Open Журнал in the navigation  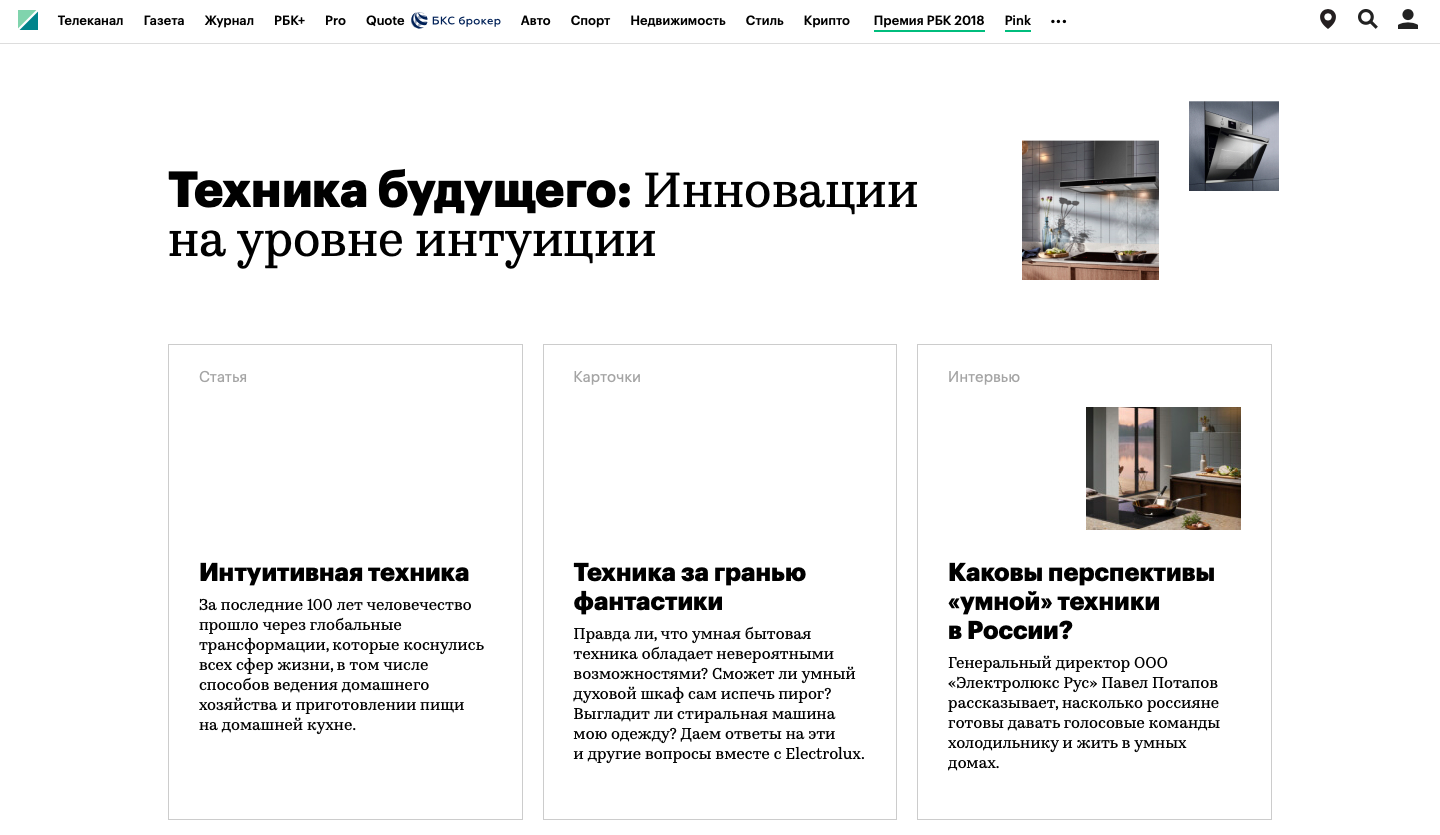click(x=229, y=20)
